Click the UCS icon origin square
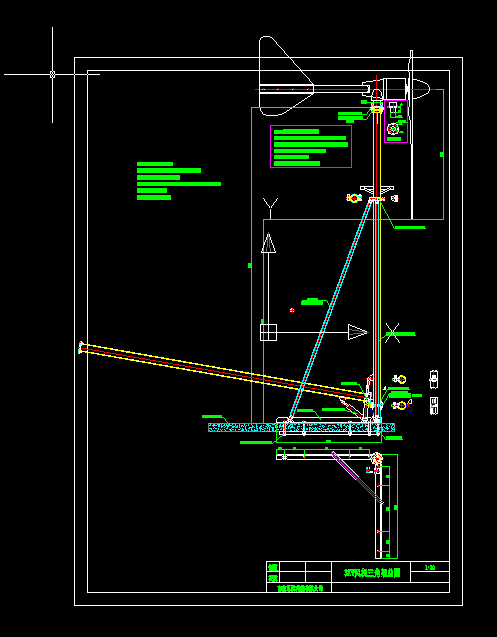The height and width of the screenshot is (637, 497). (268, 332)
